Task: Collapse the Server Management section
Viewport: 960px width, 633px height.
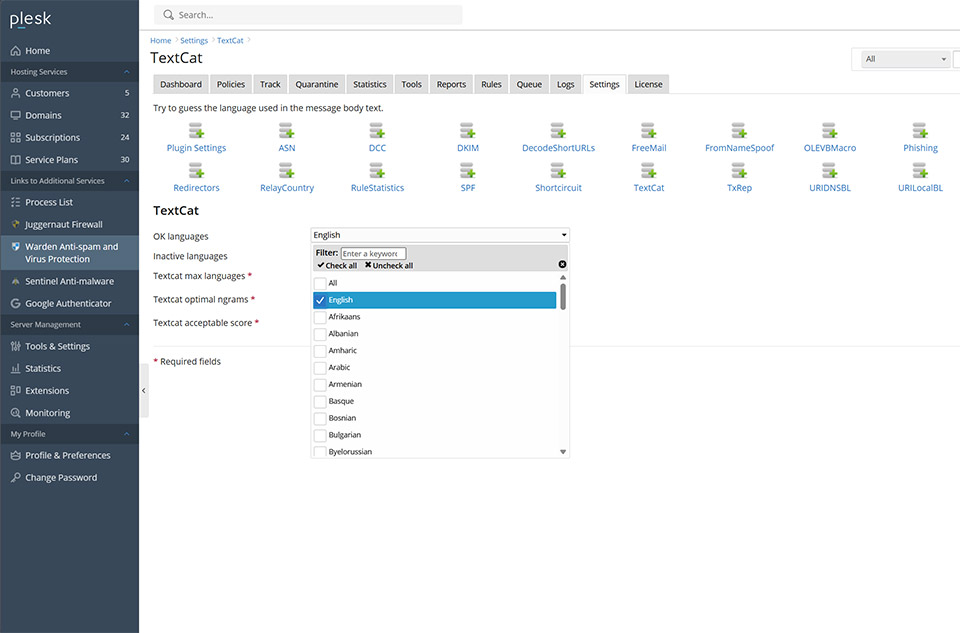Action: (x=127, y=324)
